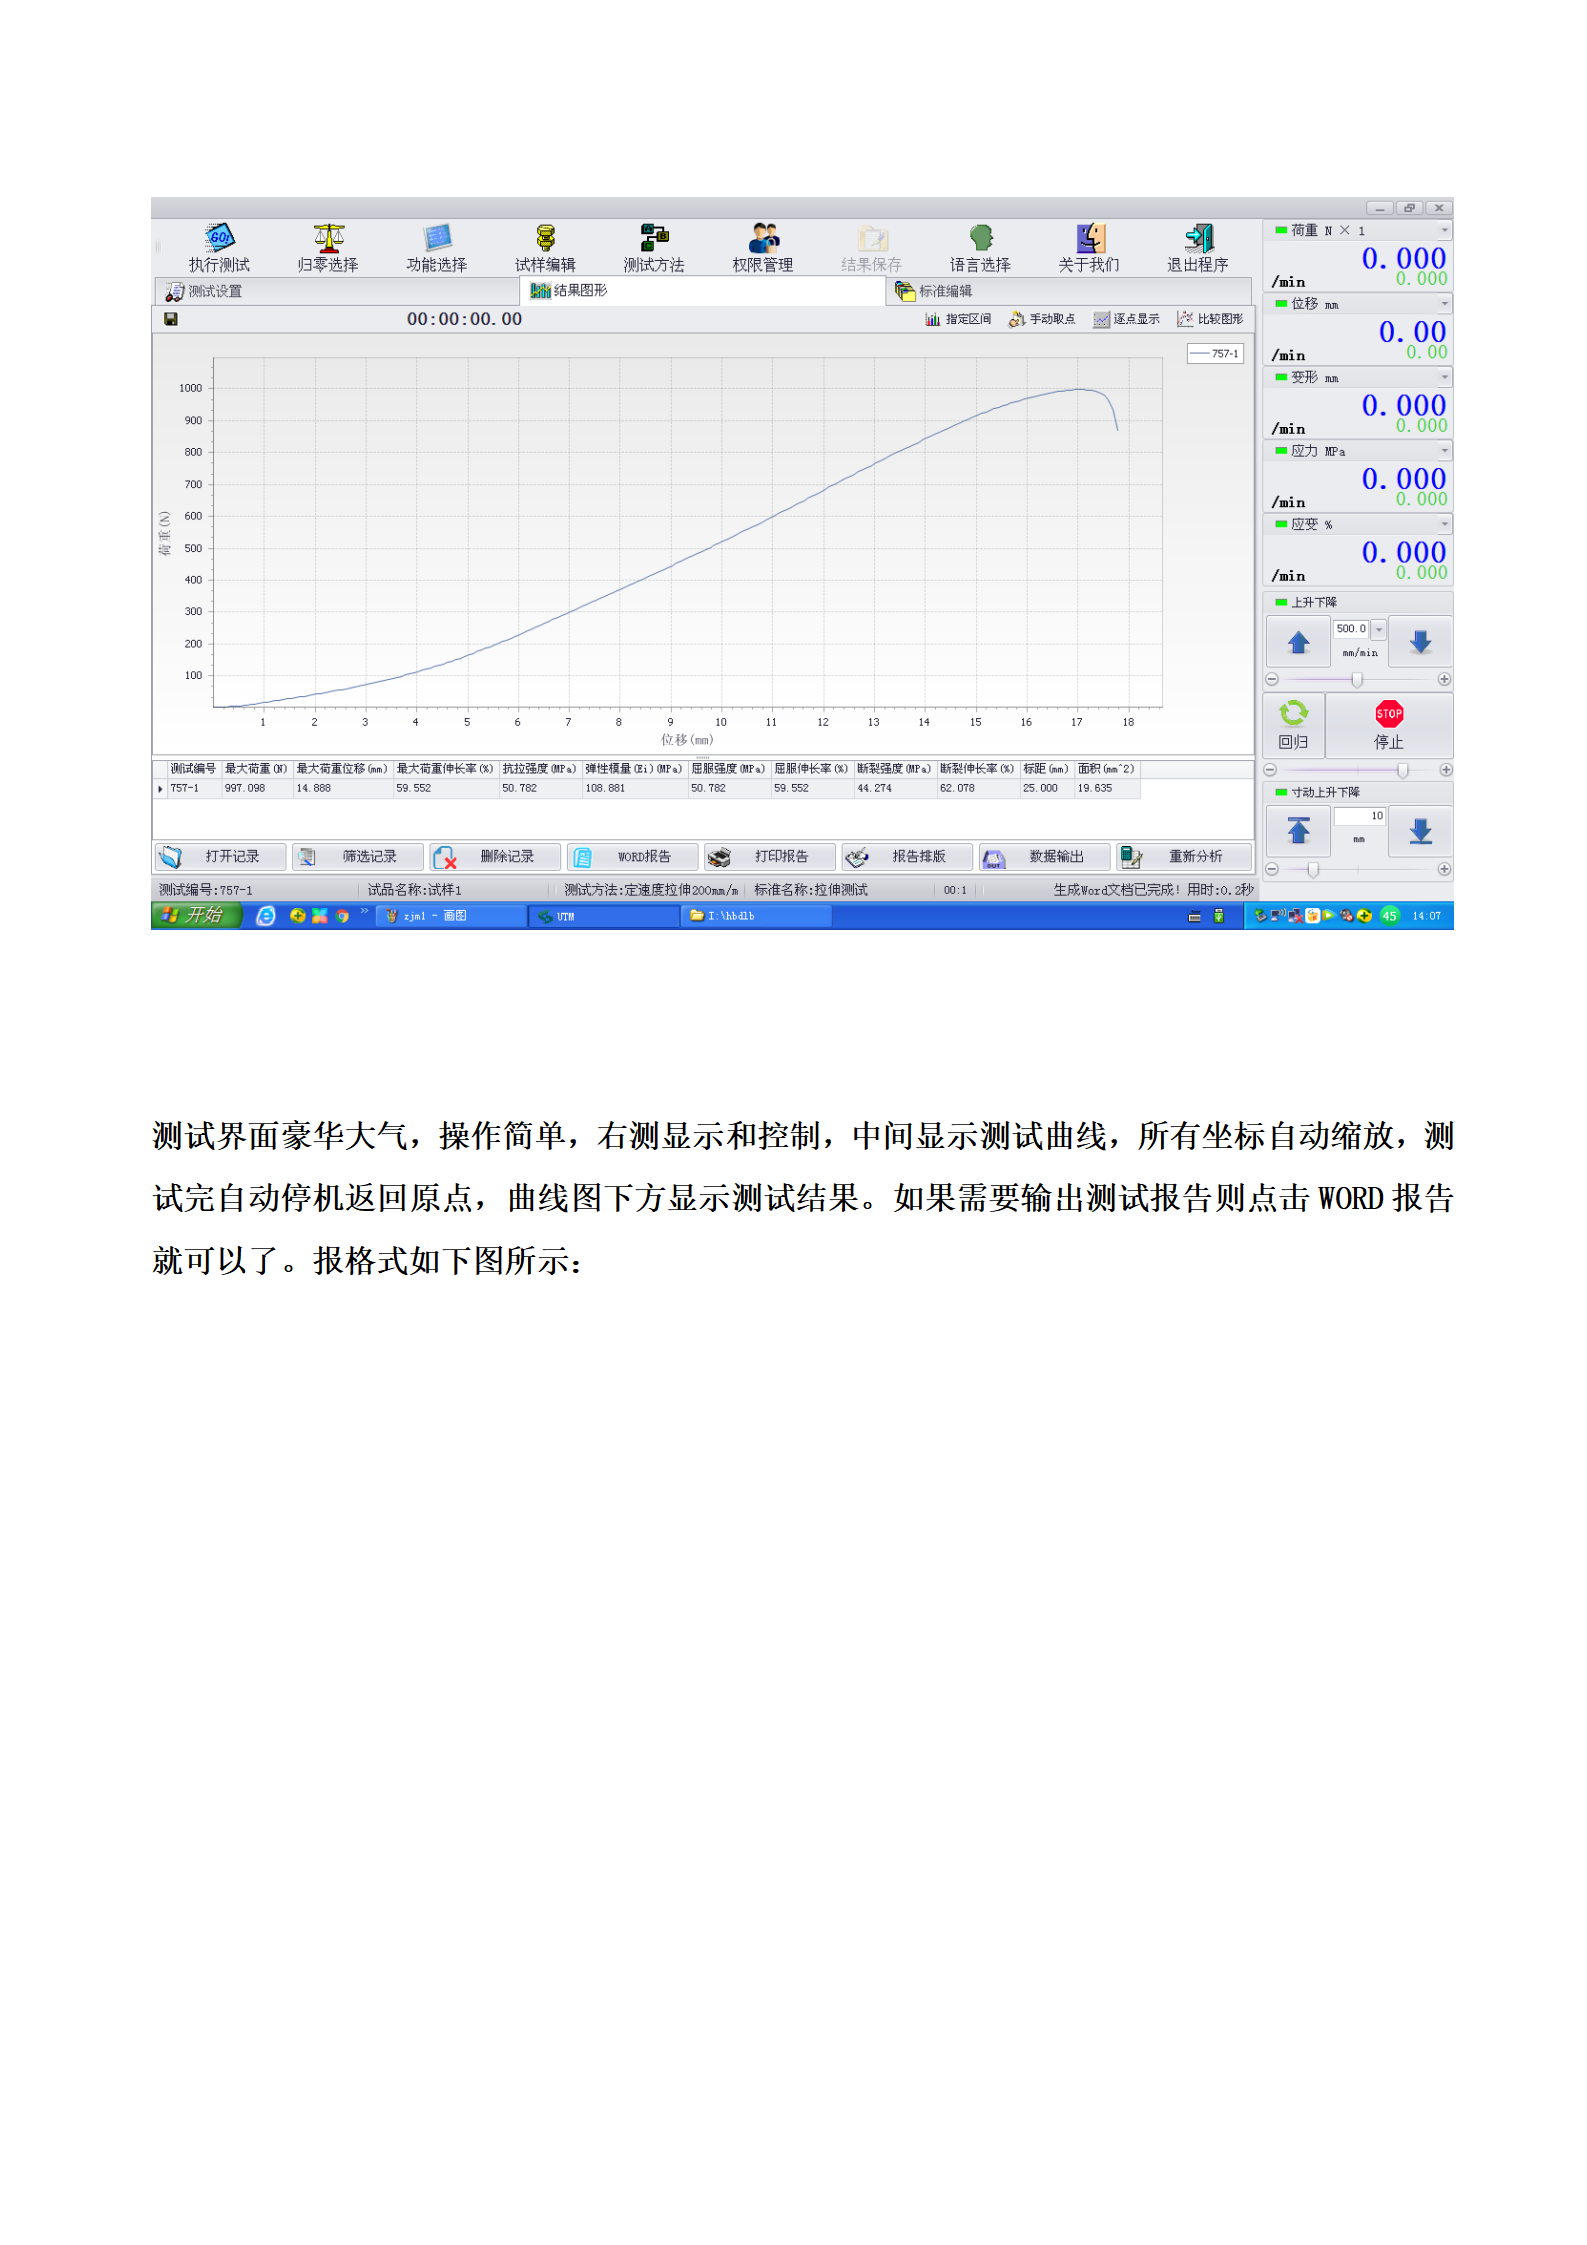Switch to 测试设置 tab
Screen dimensions: 1587x2245
tap(338, 291)
